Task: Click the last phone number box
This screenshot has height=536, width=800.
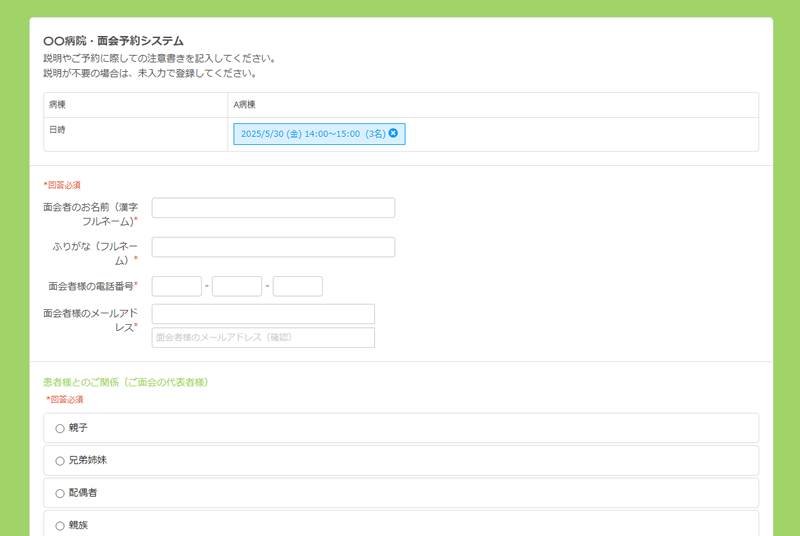Action: coord(298,287)
